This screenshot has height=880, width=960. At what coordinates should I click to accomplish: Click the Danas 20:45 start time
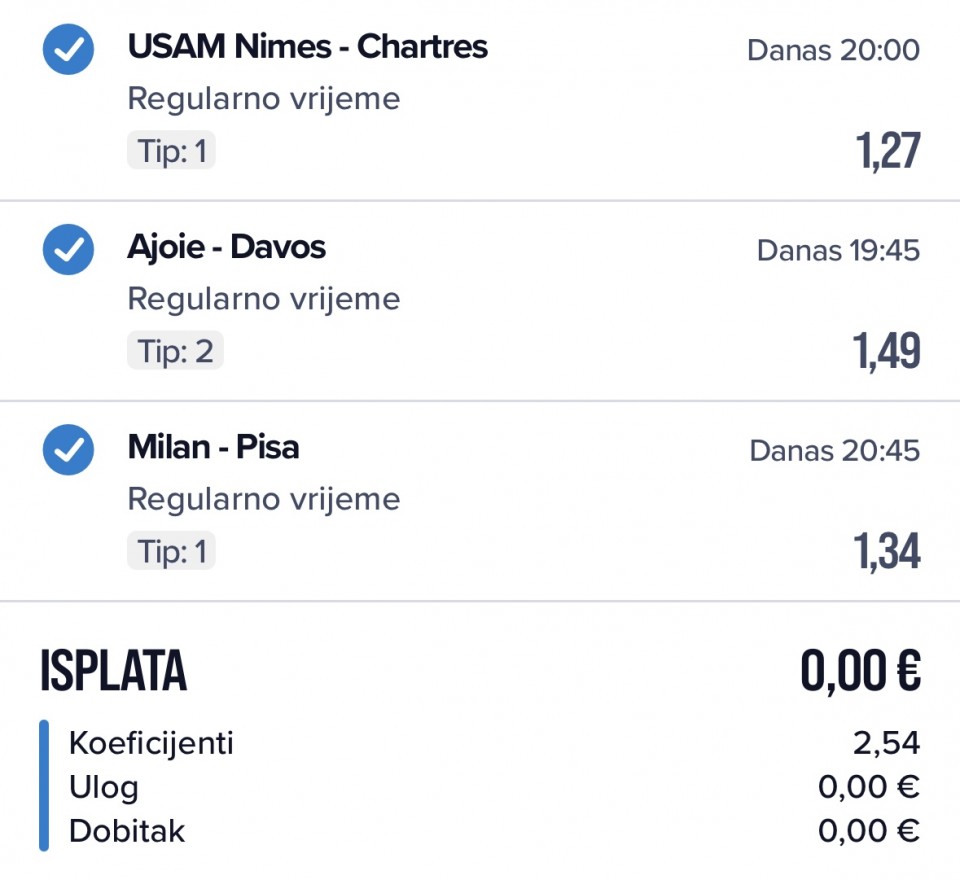(834, 450)
